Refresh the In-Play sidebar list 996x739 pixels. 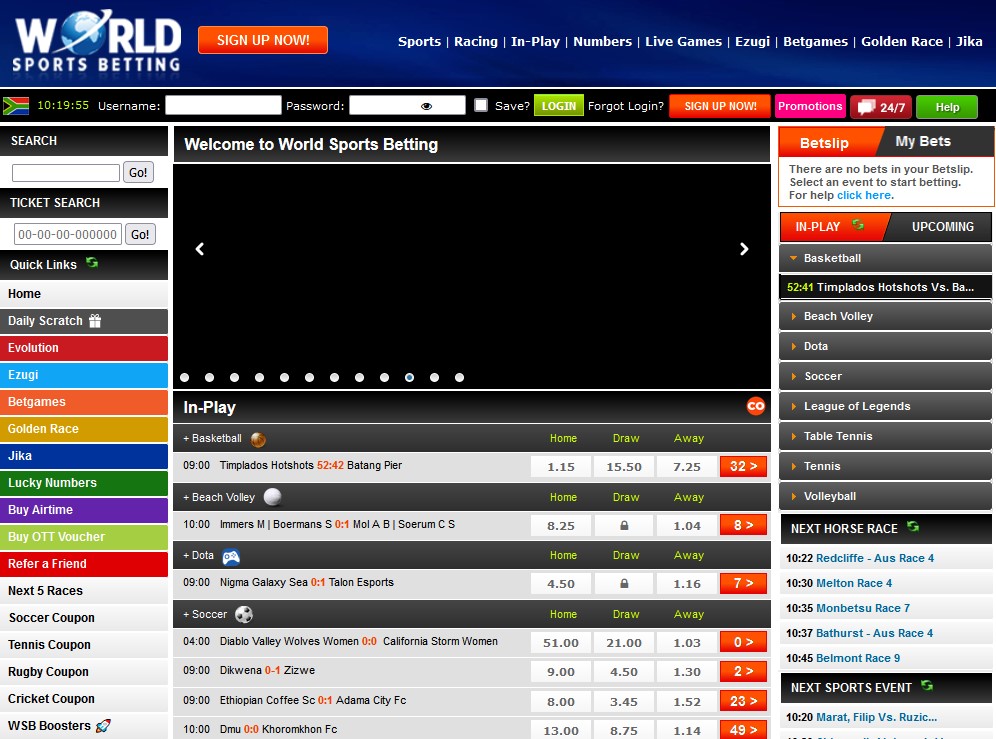pos(858,225)
